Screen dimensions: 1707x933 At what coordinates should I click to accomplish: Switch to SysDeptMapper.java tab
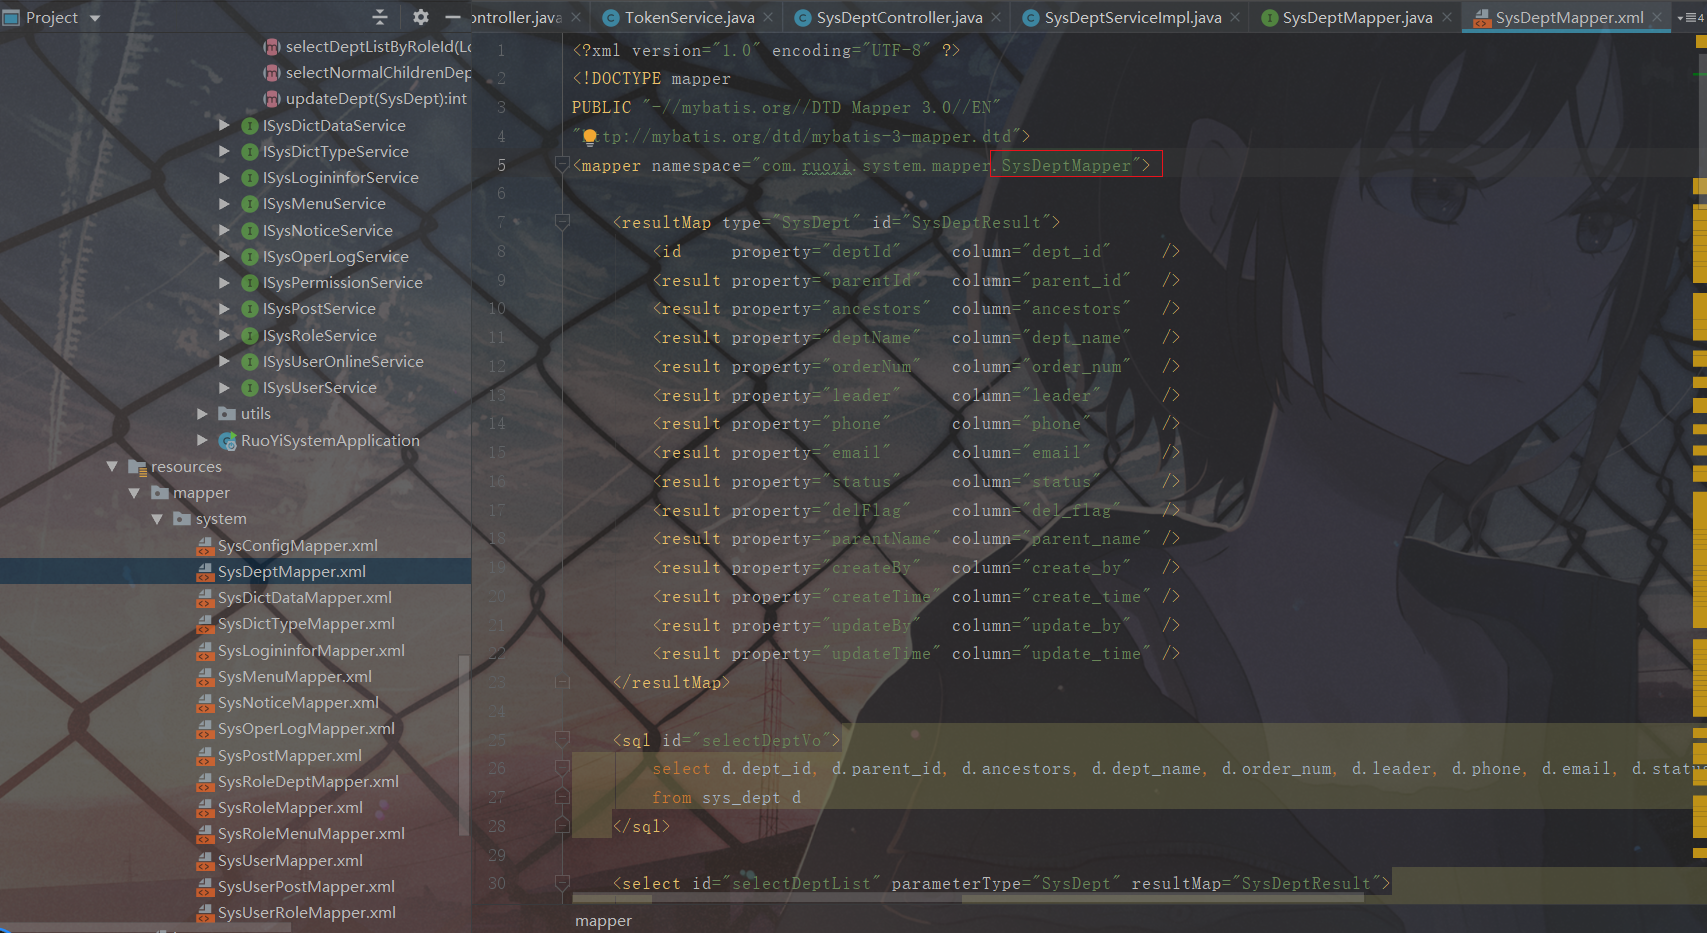[x=1357, y=17]
